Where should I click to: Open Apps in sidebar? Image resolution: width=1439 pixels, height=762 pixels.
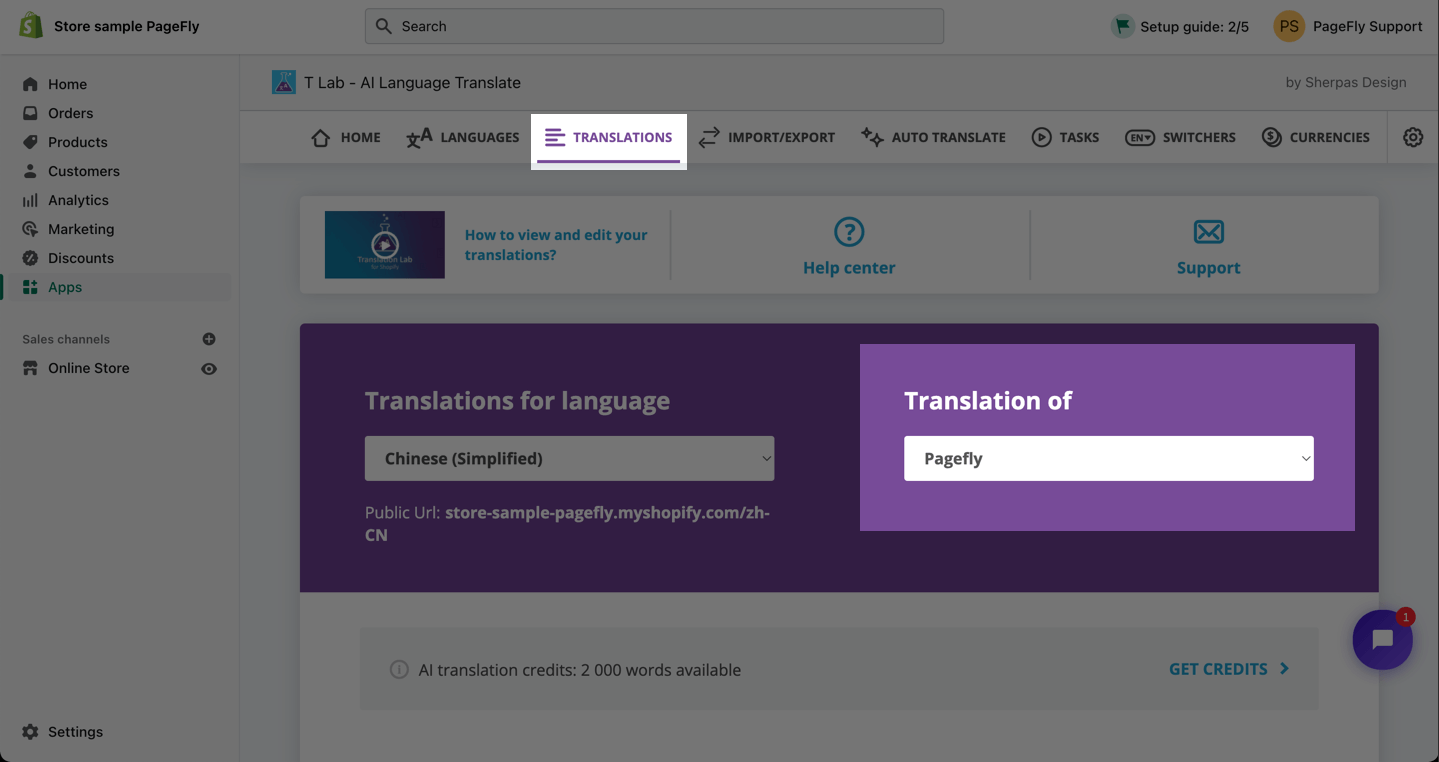[x=116, y=287]
